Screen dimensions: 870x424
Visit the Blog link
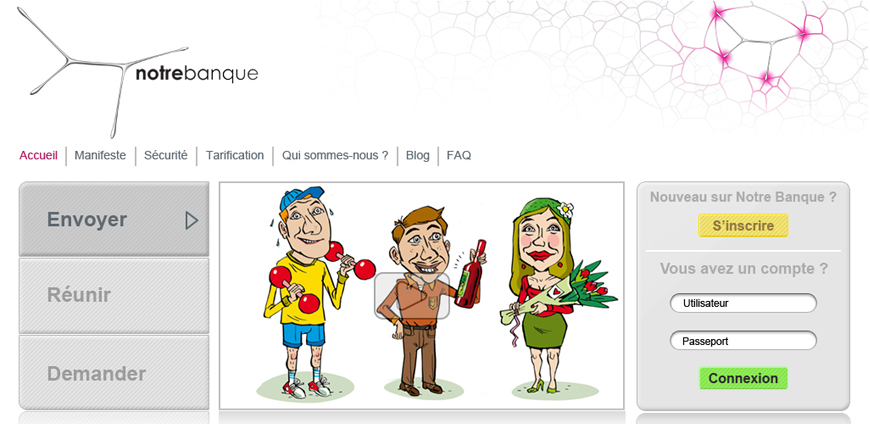coord(417,155)
